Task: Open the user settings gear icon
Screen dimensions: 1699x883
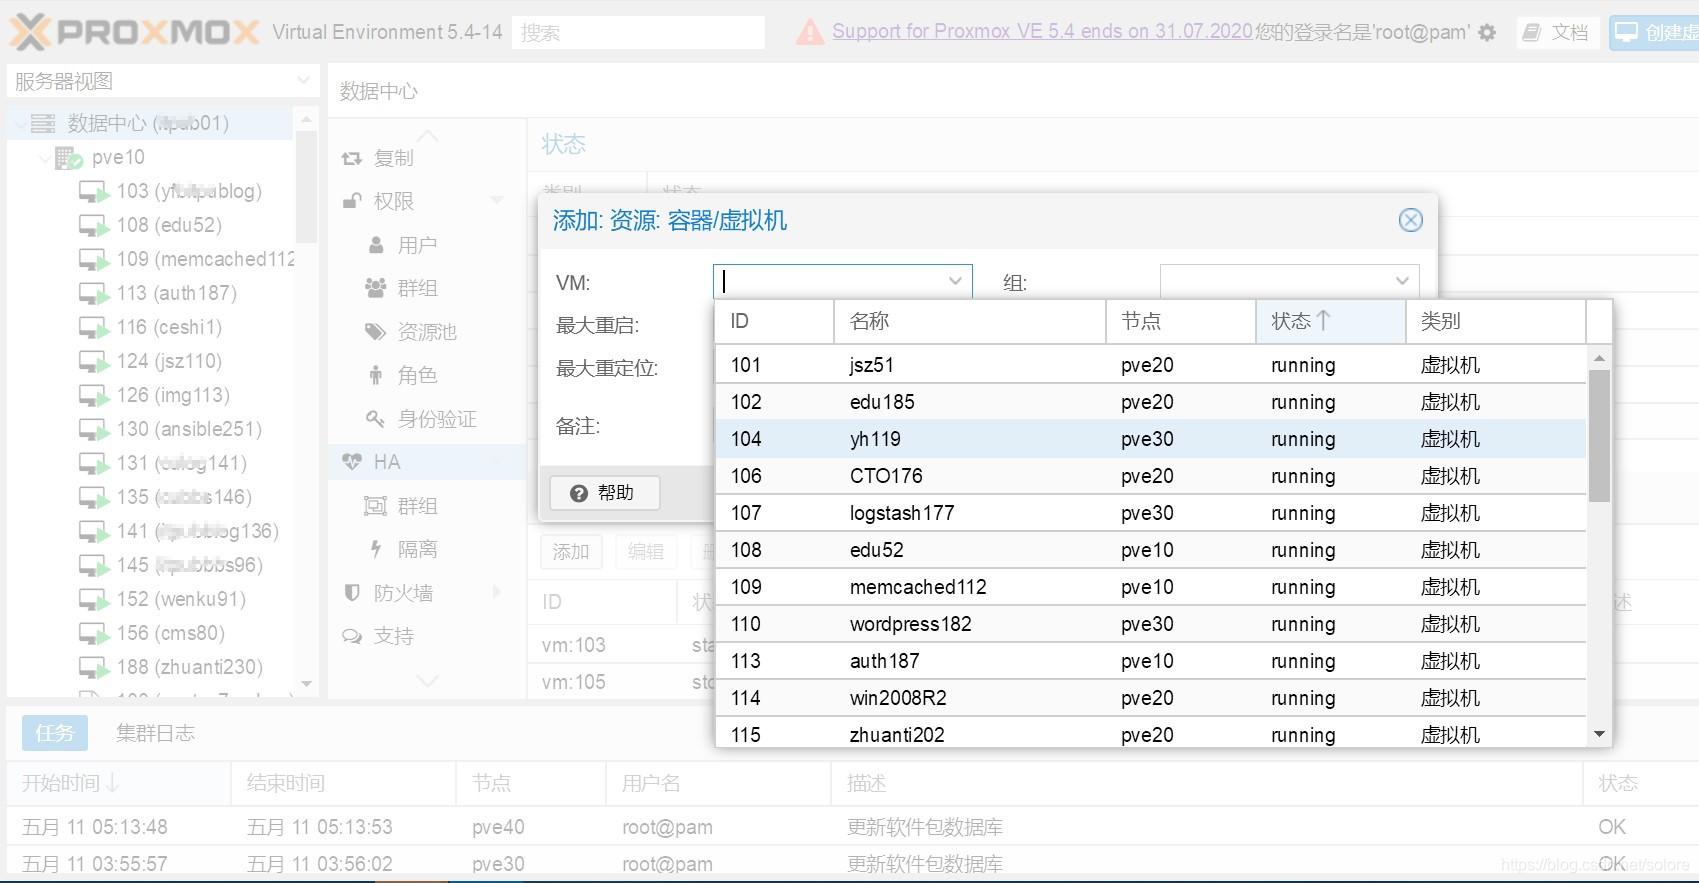Action: [1487, 32]
